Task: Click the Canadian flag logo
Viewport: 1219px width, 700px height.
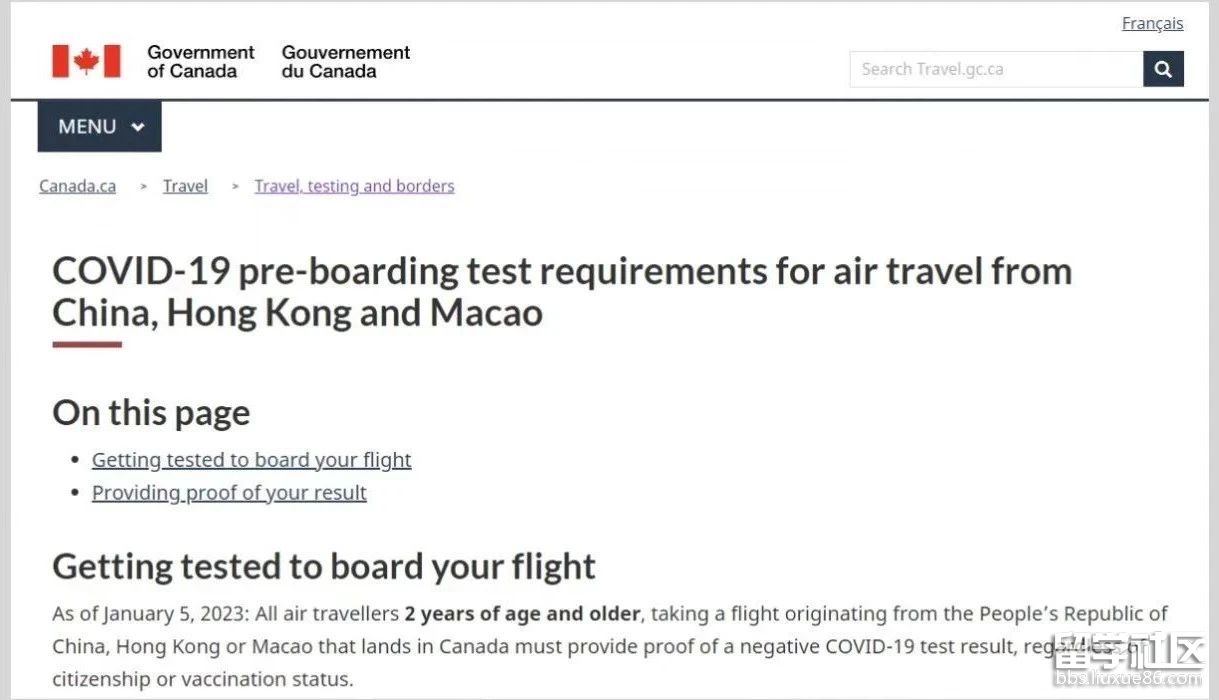Action: 87,61
